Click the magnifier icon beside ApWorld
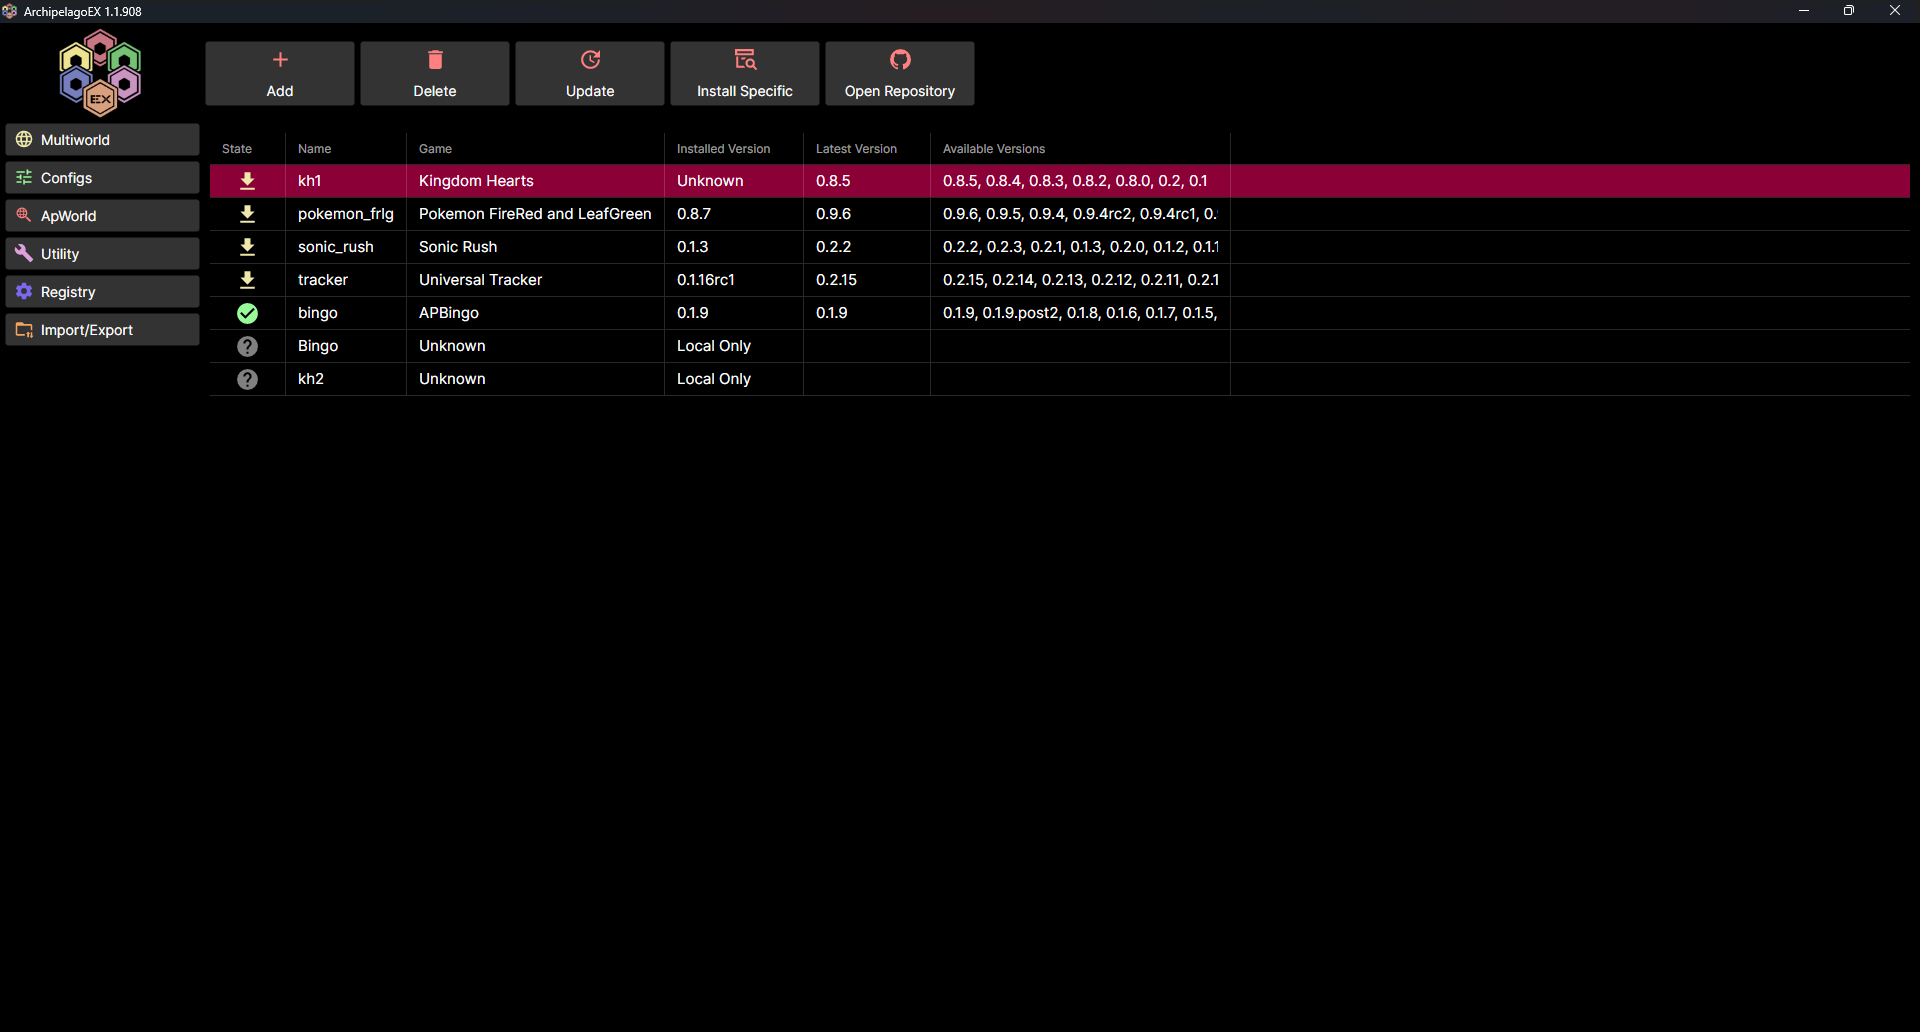The width and height of the screenshot is (1920, 1032). 24,216
